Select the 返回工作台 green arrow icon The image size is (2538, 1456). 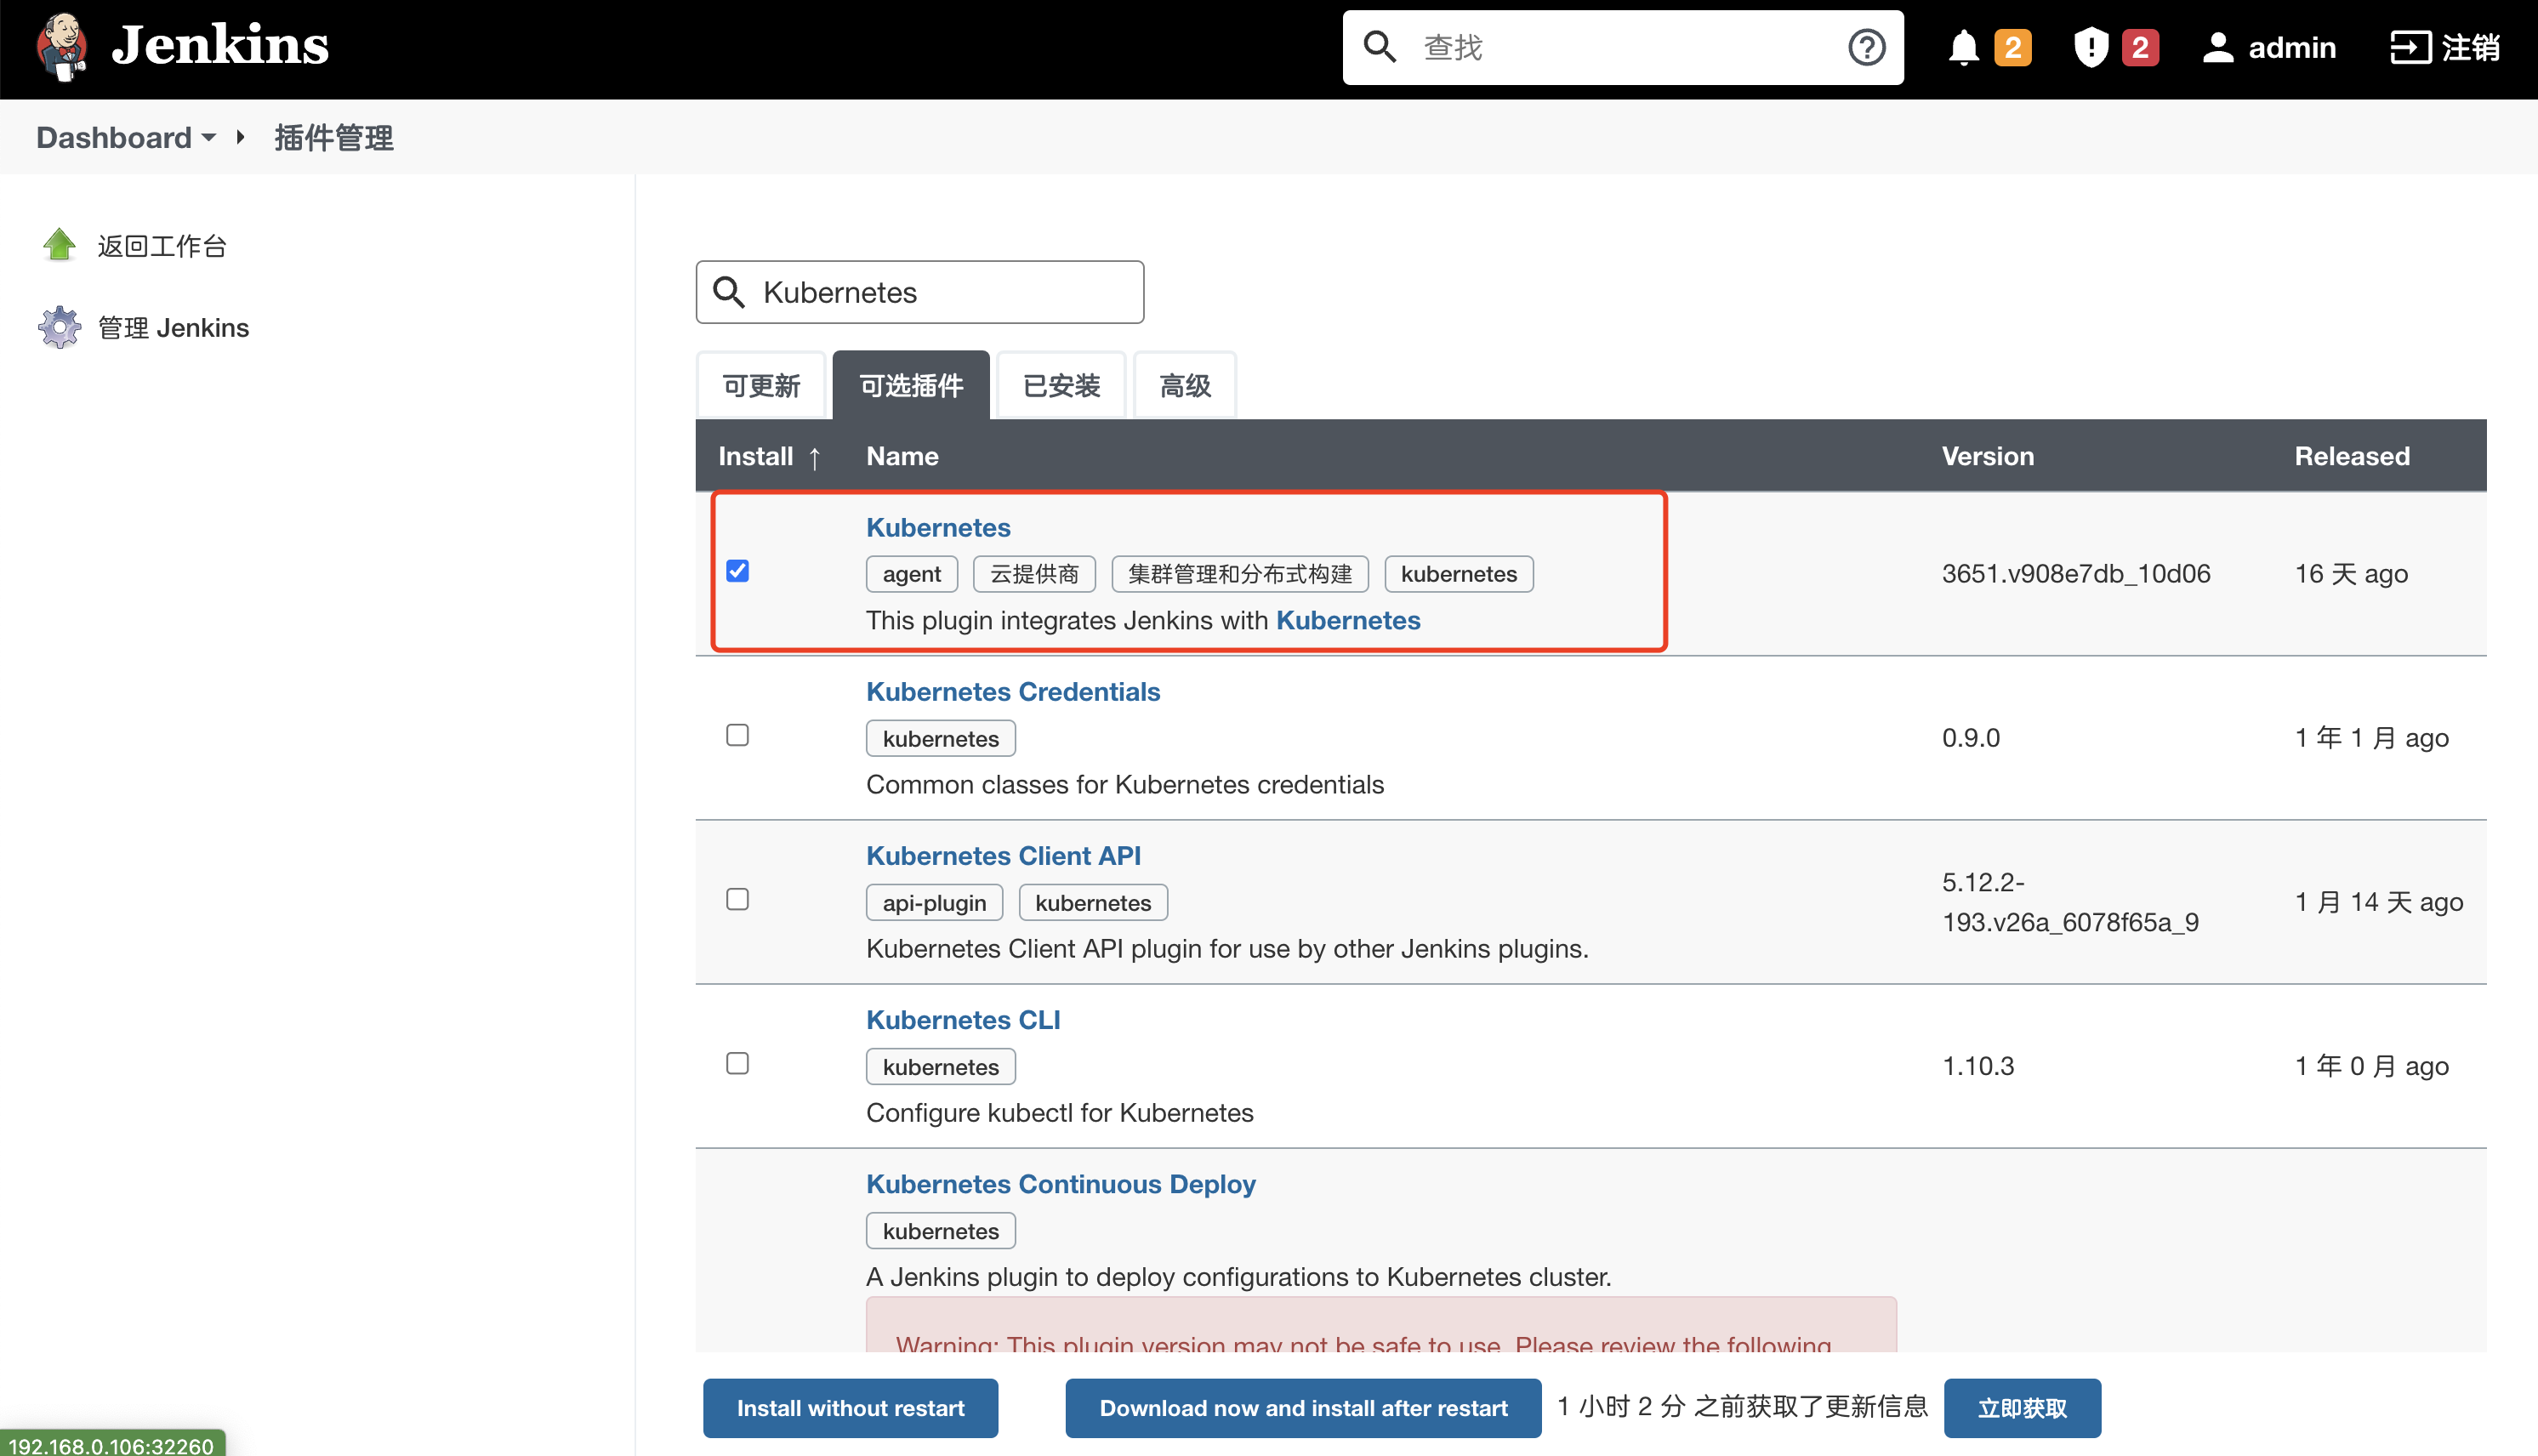click(59, 244)
